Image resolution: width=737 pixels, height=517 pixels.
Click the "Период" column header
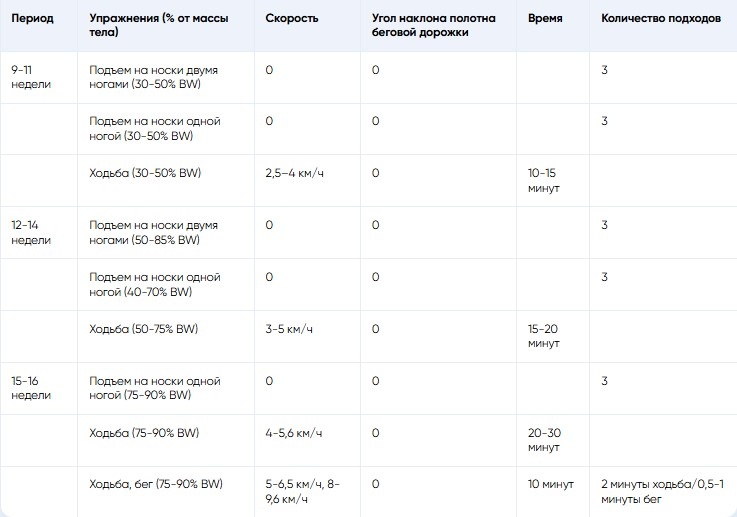tap(33, 19)
